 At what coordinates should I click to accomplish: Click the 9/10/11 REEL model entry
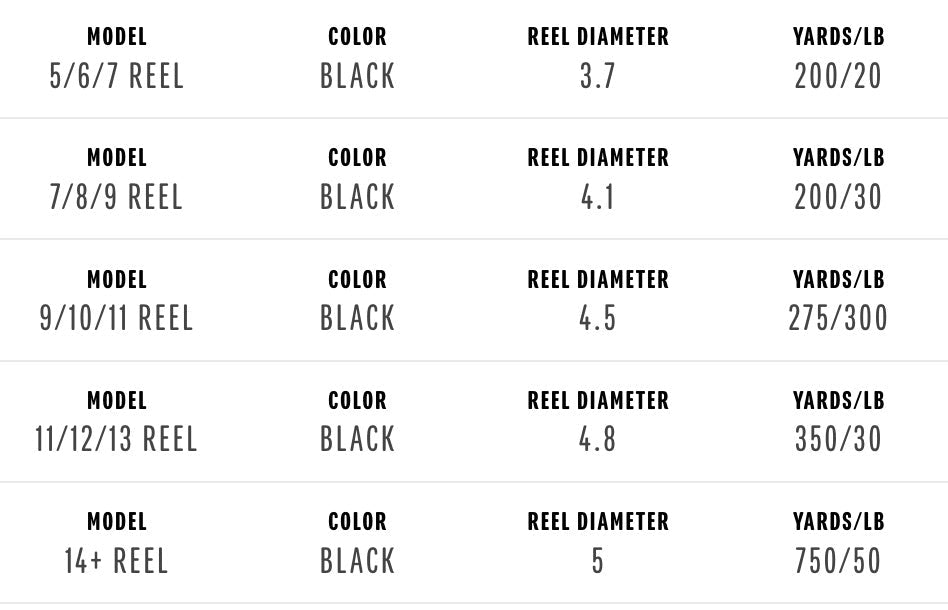click(x=117, y=319)
